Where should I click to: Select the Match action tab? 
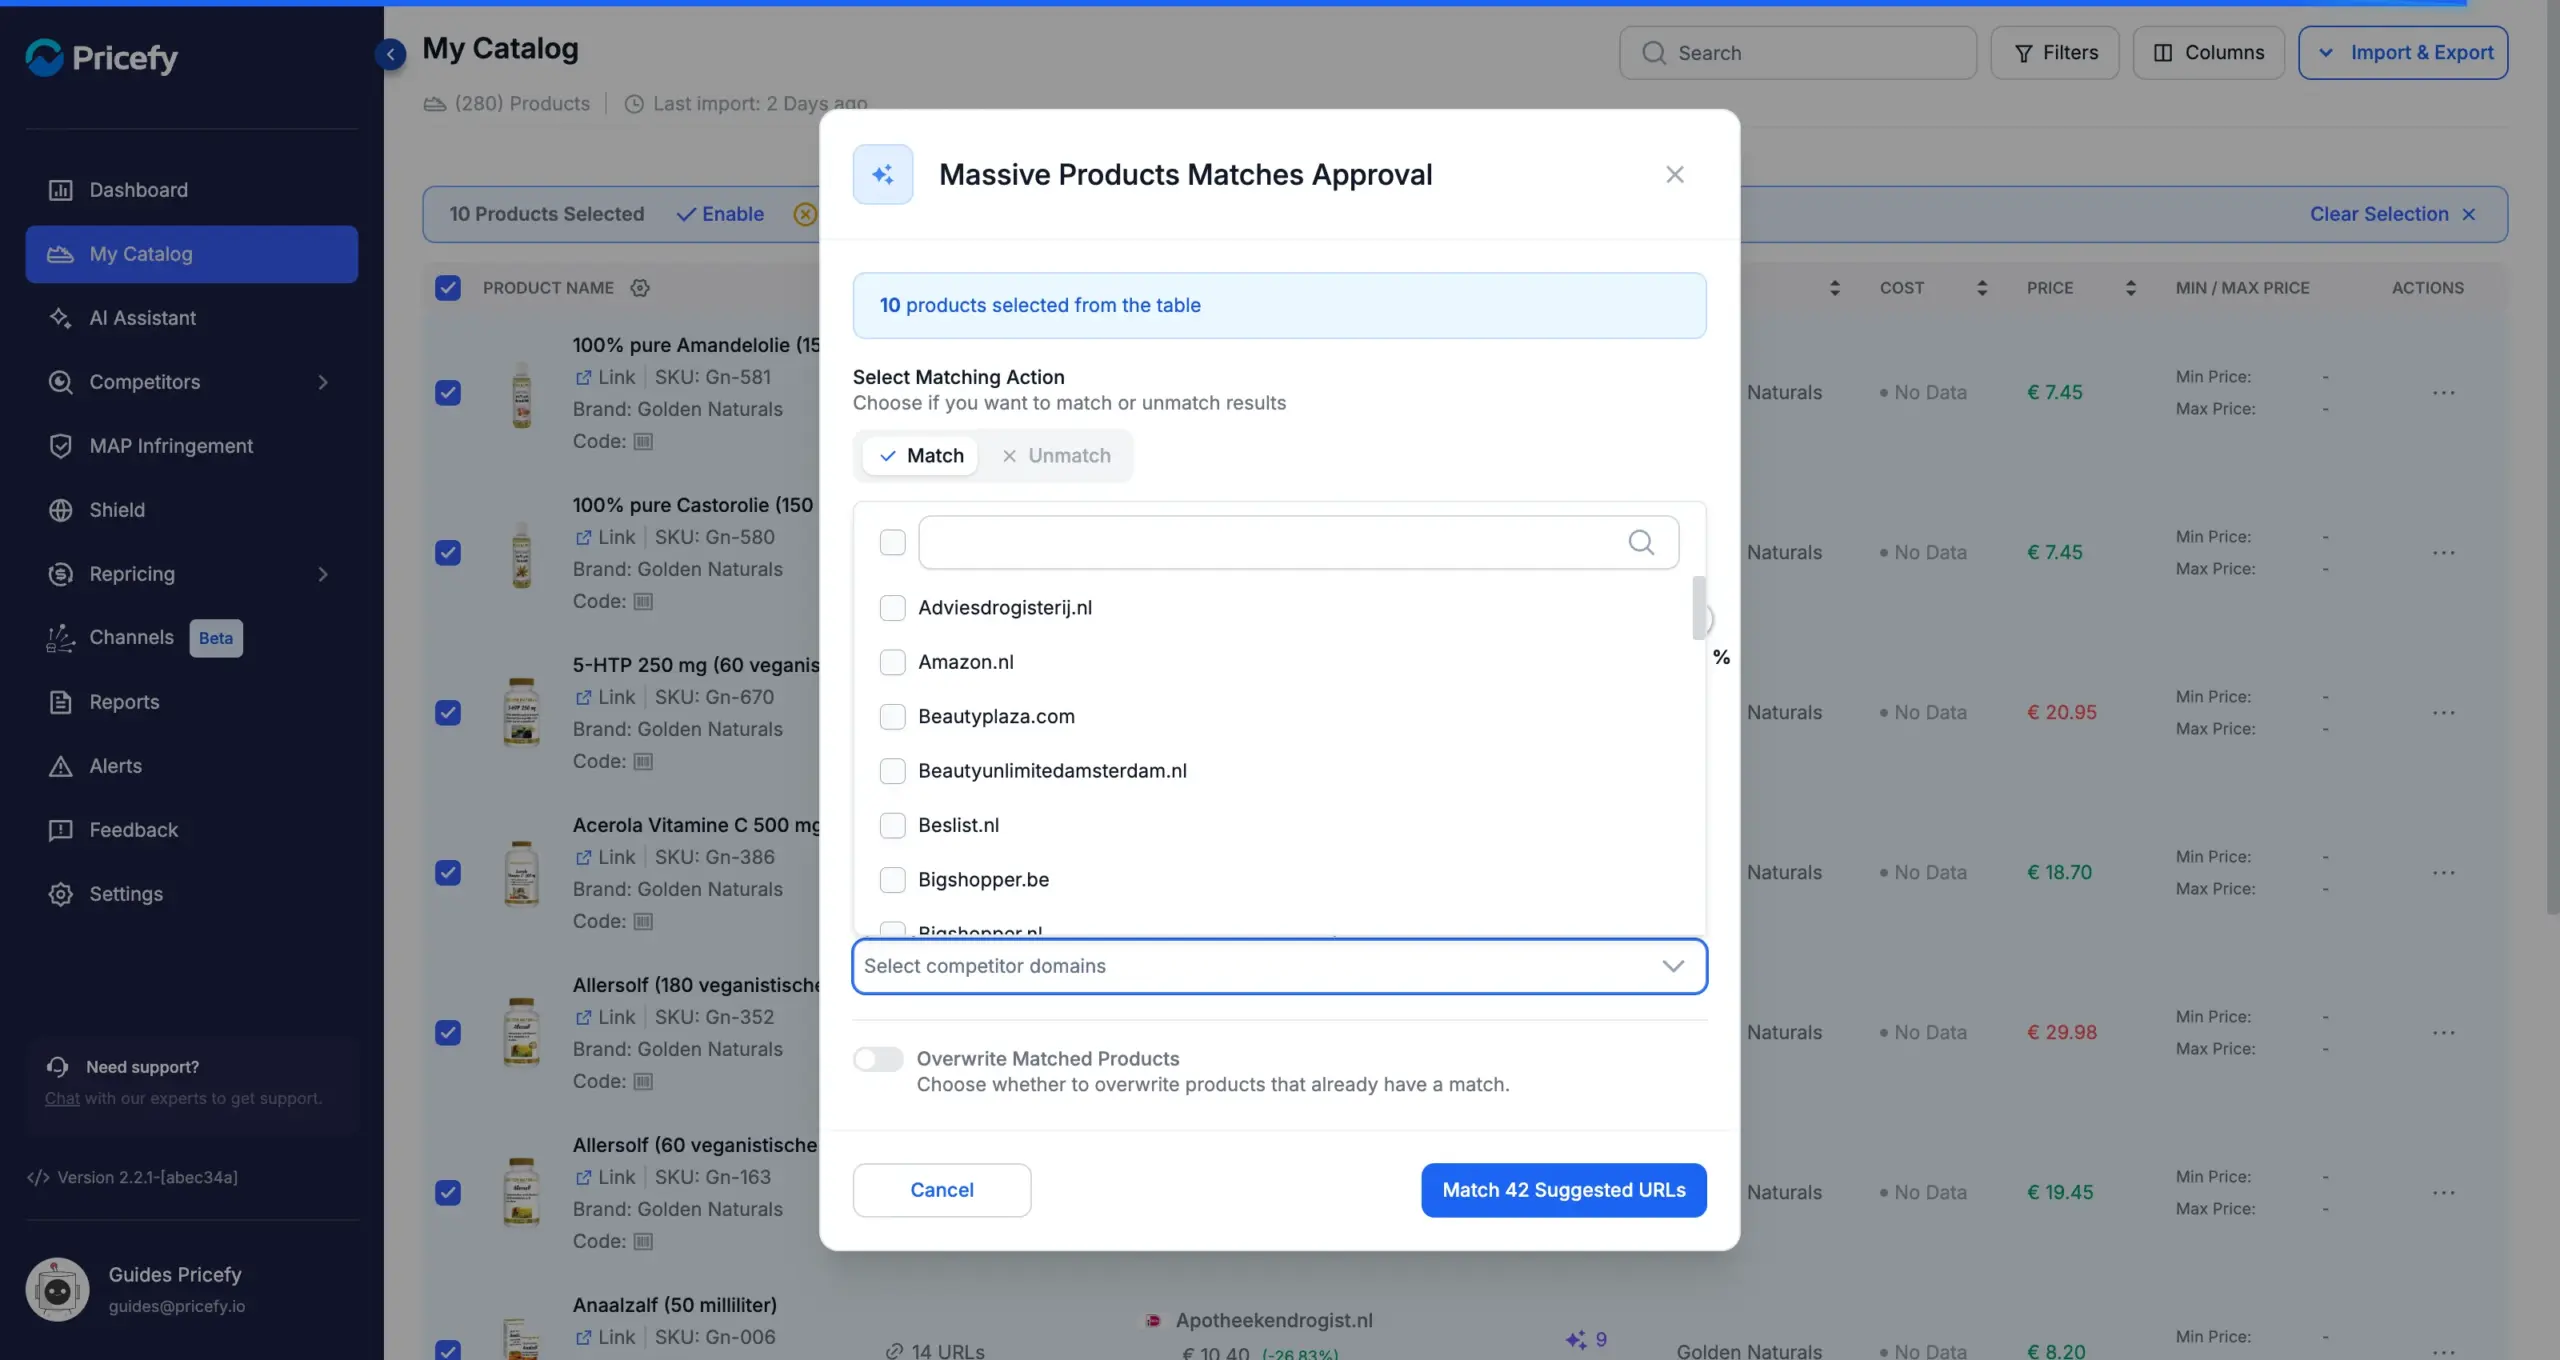(920, 456)
